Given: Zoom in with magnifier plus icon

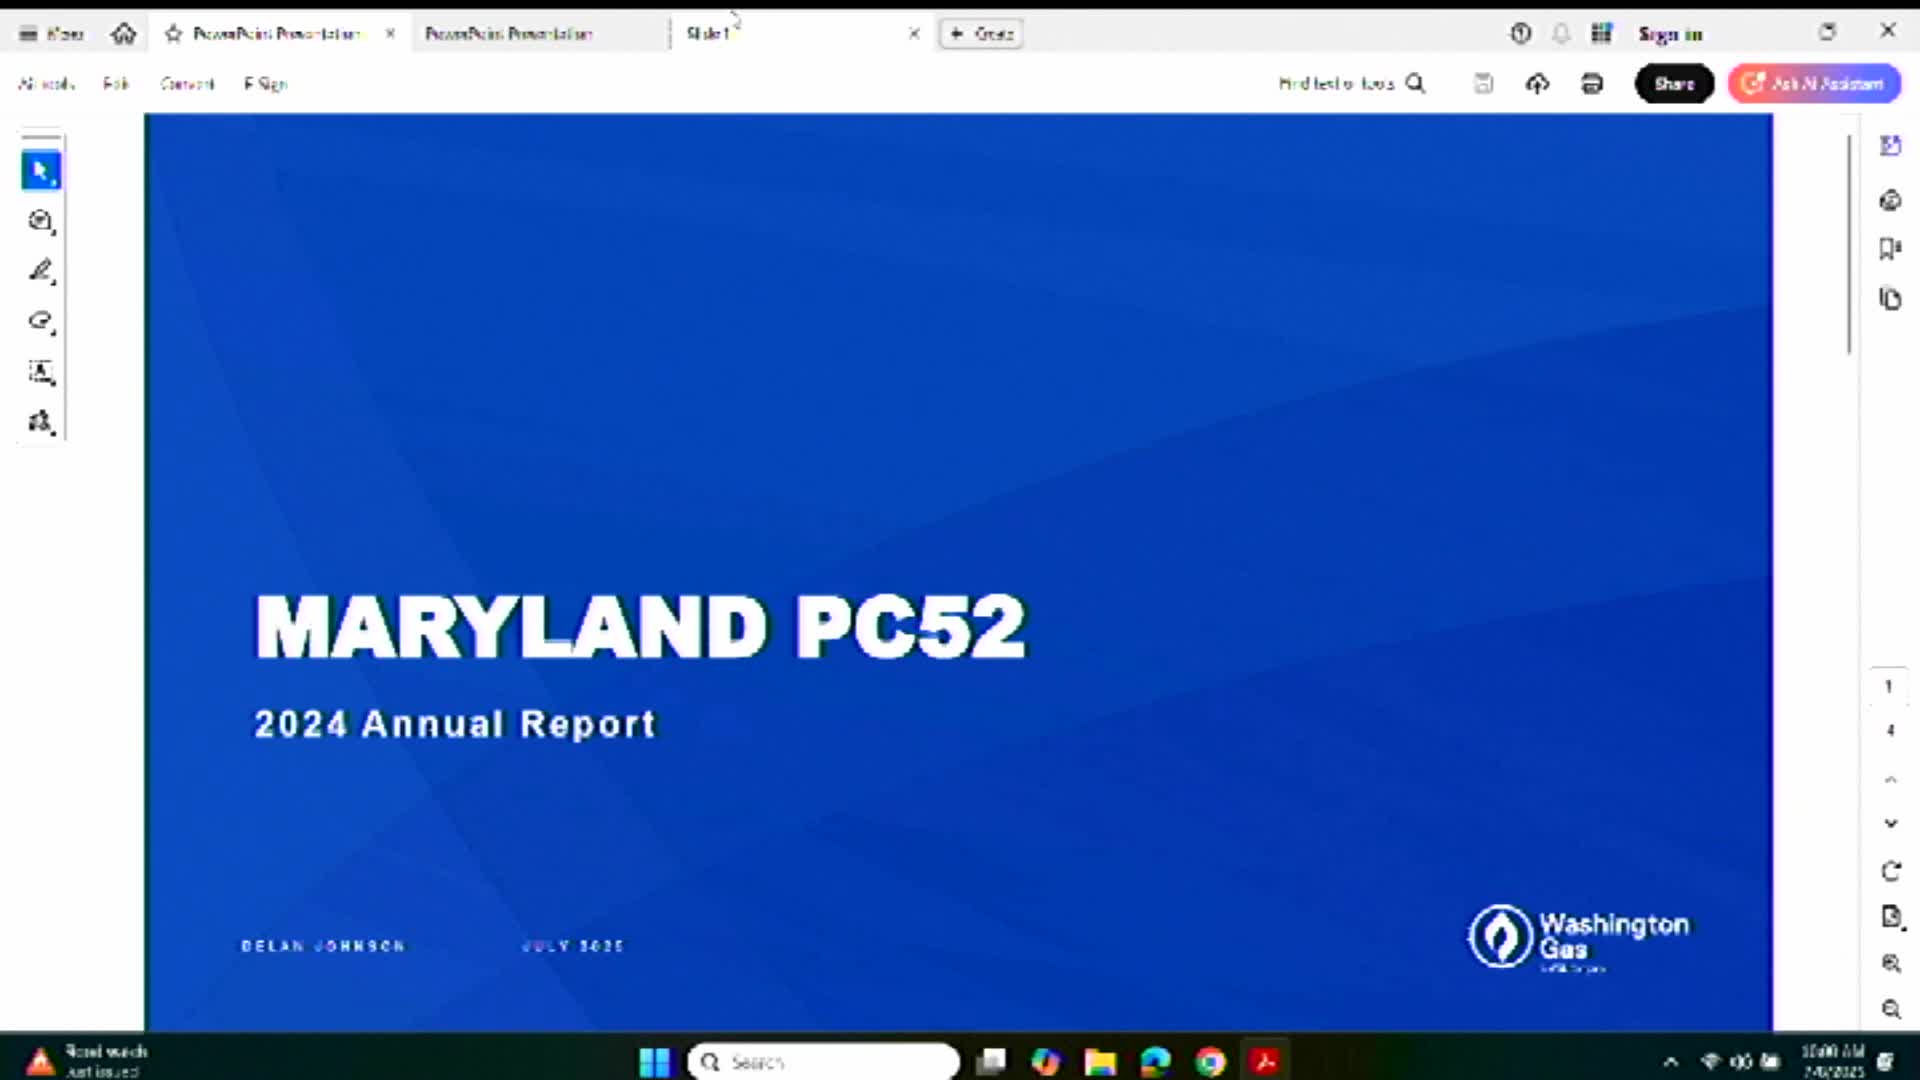Looking at the screenshot, I should click(1890, 963).
